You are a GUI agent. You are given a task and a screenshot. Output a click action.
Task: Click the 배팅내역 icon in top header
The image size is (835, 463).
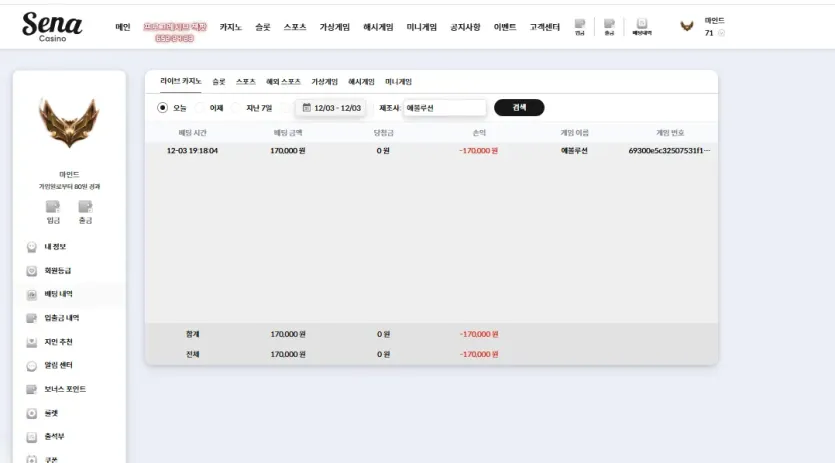tap(642, 27)
